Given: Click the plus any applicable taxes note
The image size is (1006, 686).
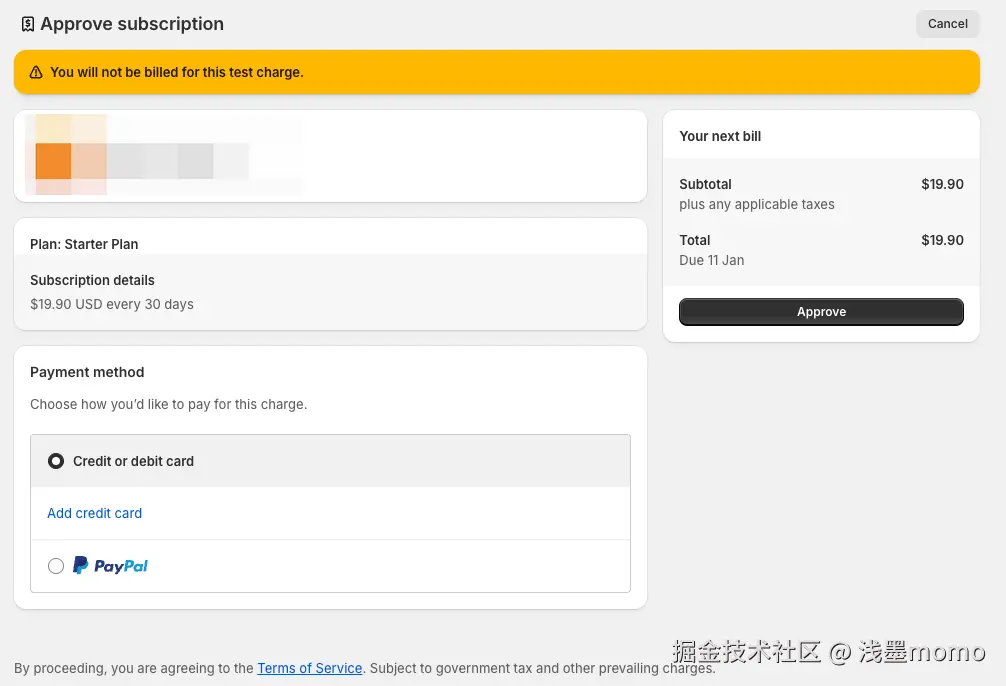Looking at the screenshot, I should point(757,204).
